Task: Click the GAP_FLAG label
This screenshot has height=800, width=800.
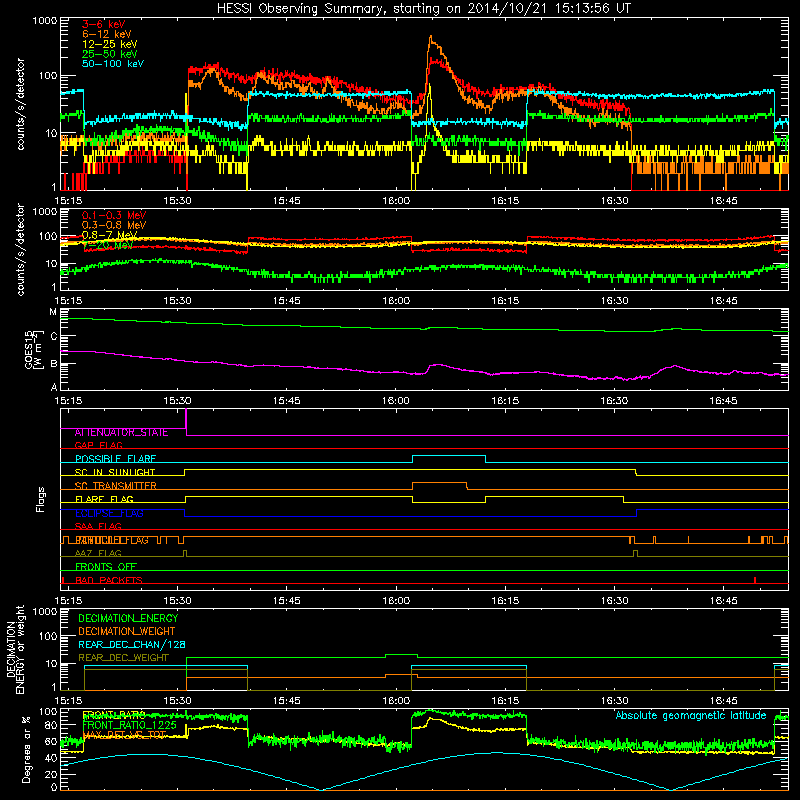Action: (x=98, y=445)
